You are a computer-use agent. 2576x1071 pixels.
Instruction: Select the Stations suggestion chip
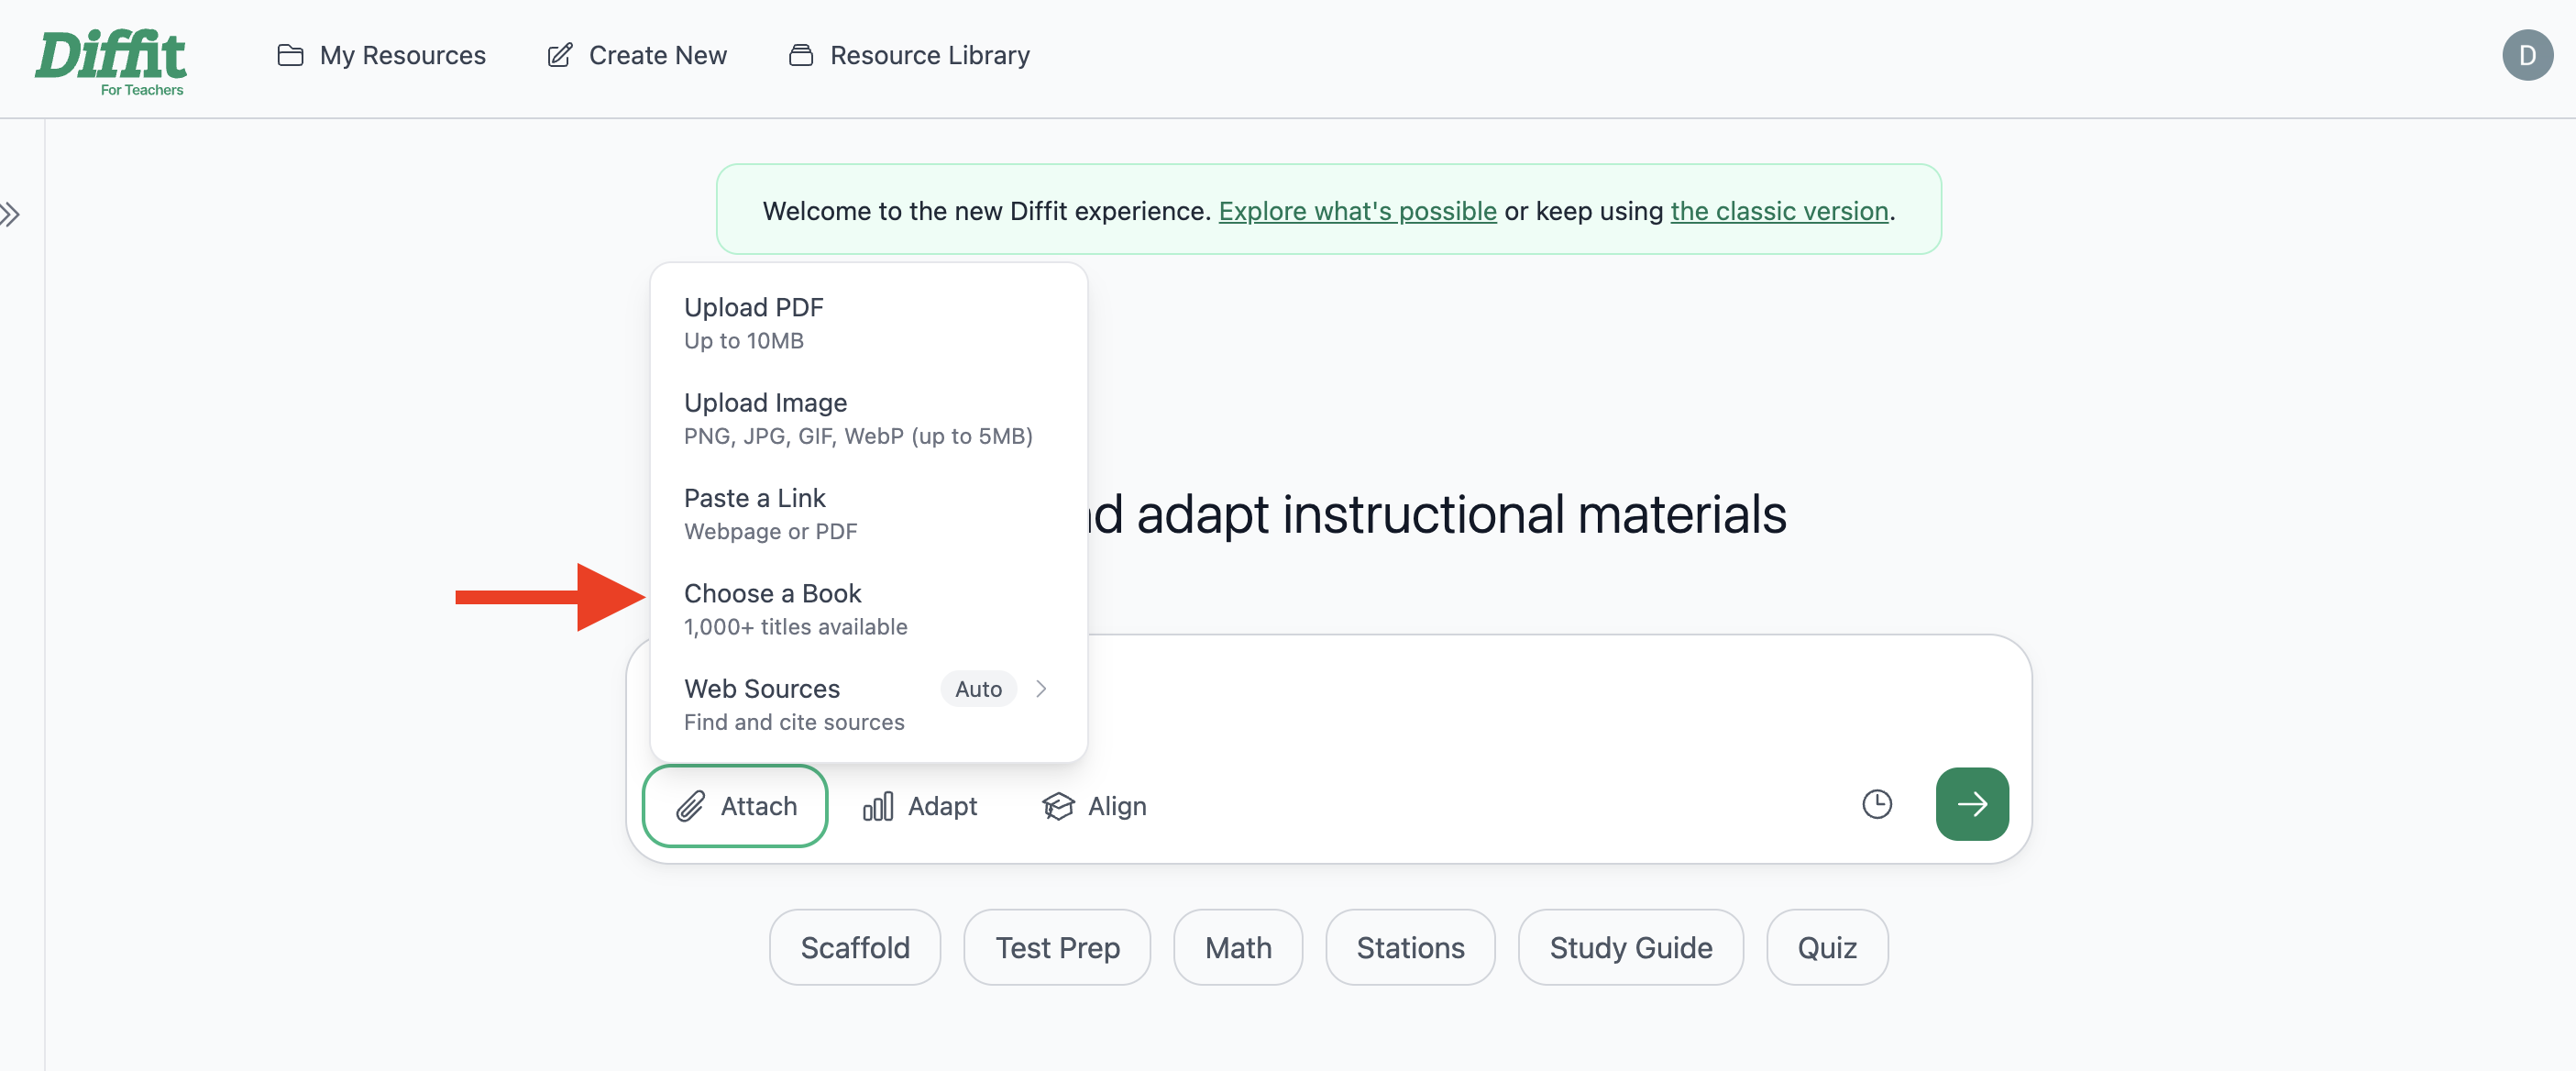[x=1410, y=947]
